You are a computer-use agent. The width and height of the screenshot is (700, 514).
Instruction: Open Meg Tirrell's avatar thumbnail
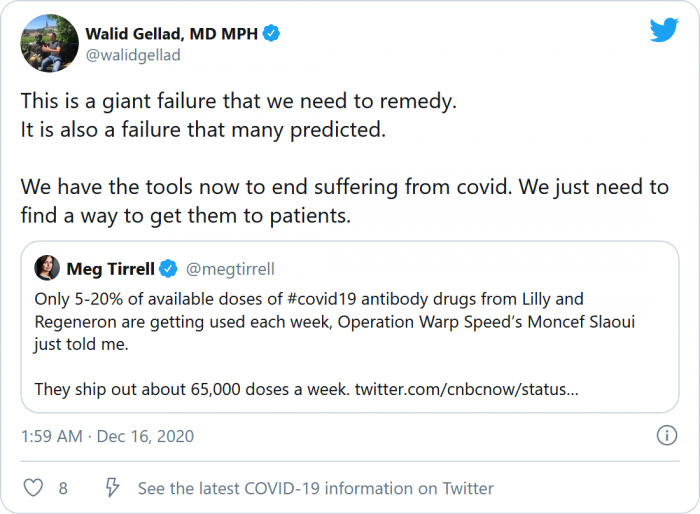pos(47,268)
